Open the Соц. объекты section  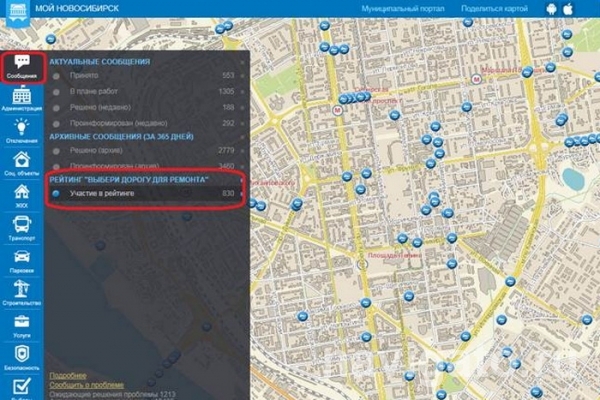pos(21,163)
